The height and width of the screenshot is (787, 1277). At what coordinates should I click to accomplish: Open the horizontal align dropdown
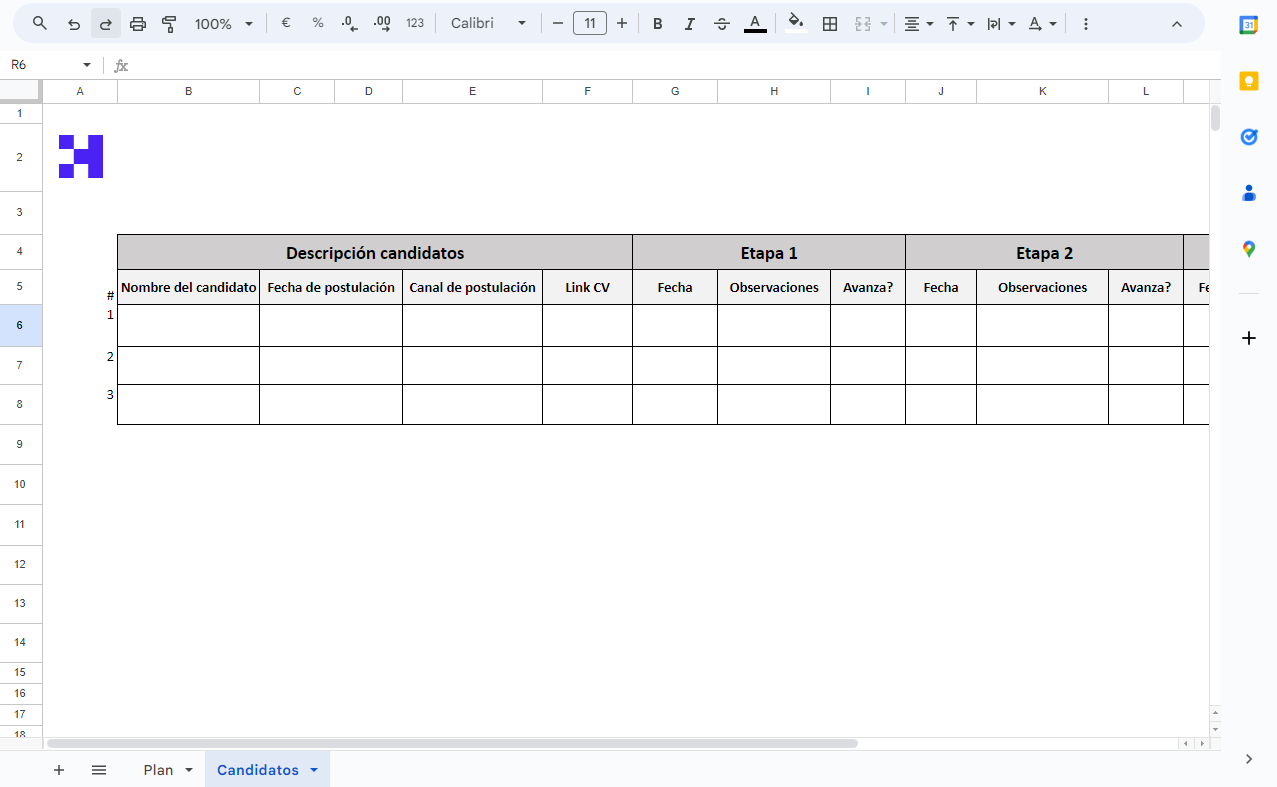coord(917,22)
